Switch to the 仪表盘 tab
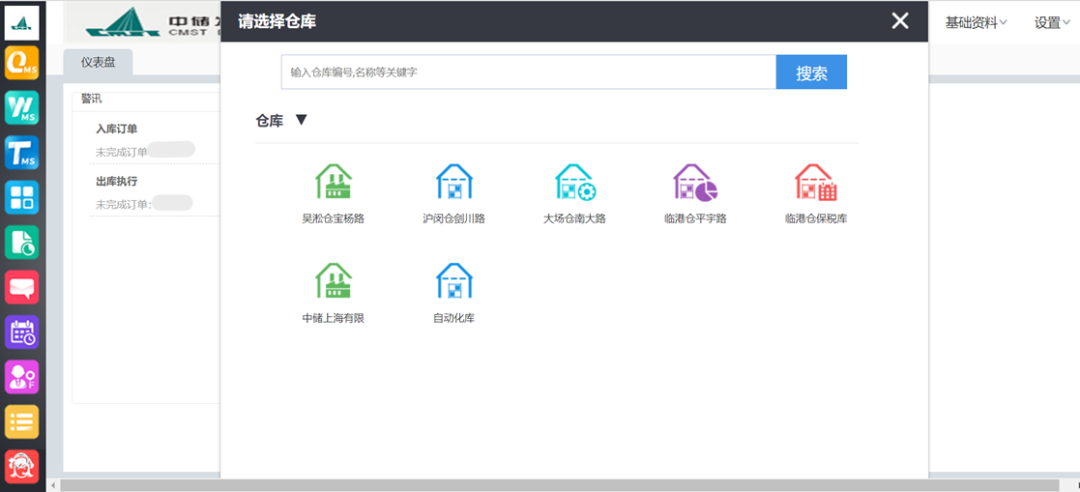1080x492 pixels. pos(98,62)
